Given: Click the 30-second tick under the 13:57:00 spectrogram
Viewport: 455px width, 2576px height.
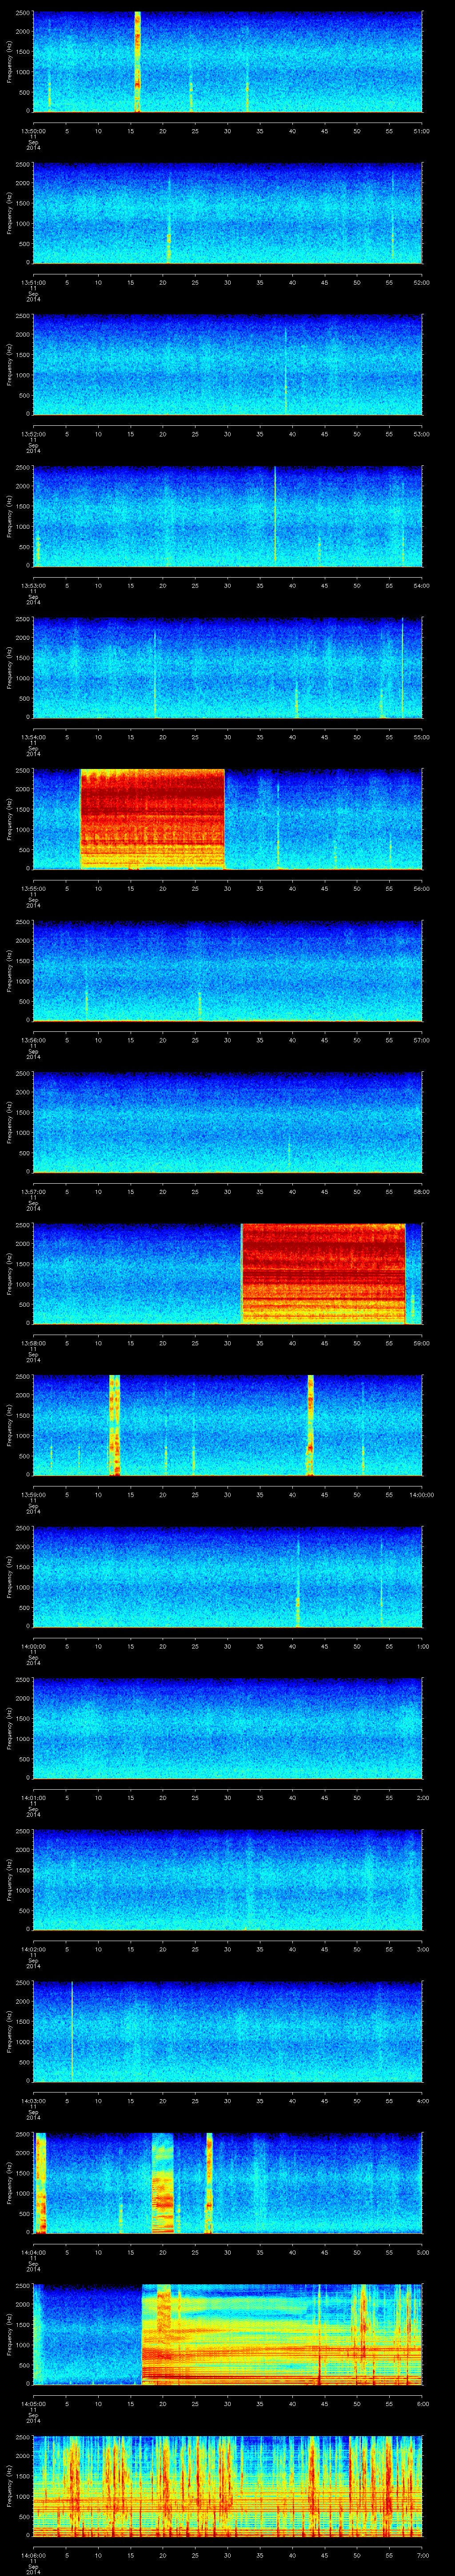Looking at the screenshot, I should (228, 1191).
